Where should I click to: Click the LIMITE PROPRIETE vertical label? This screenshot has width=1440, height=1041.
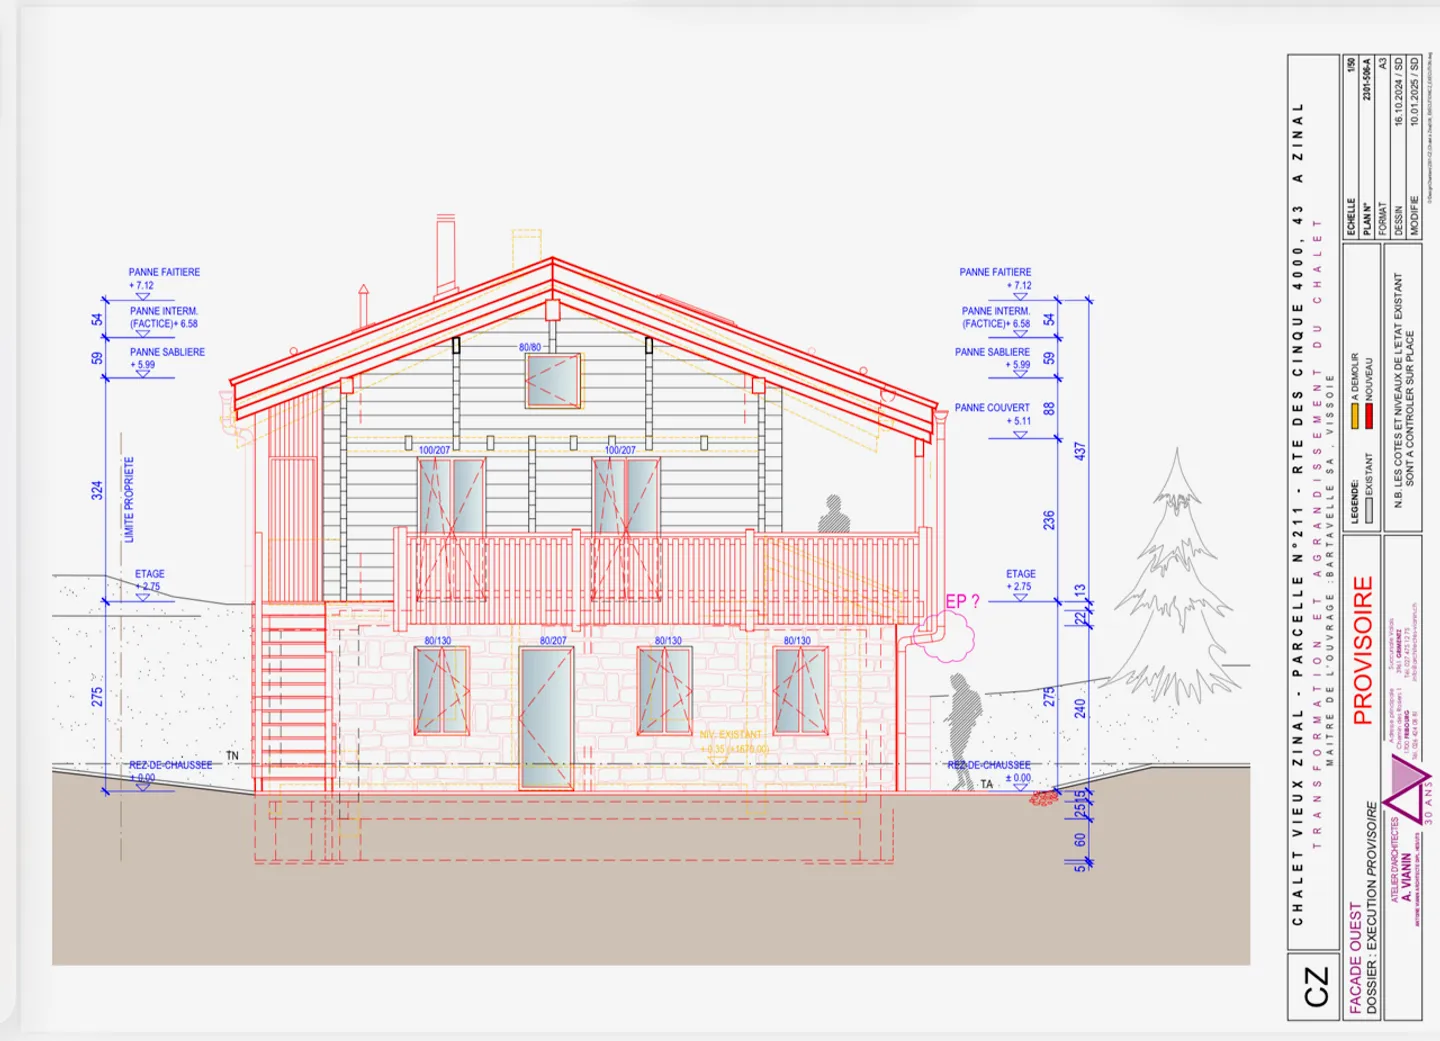coord(129,500)
